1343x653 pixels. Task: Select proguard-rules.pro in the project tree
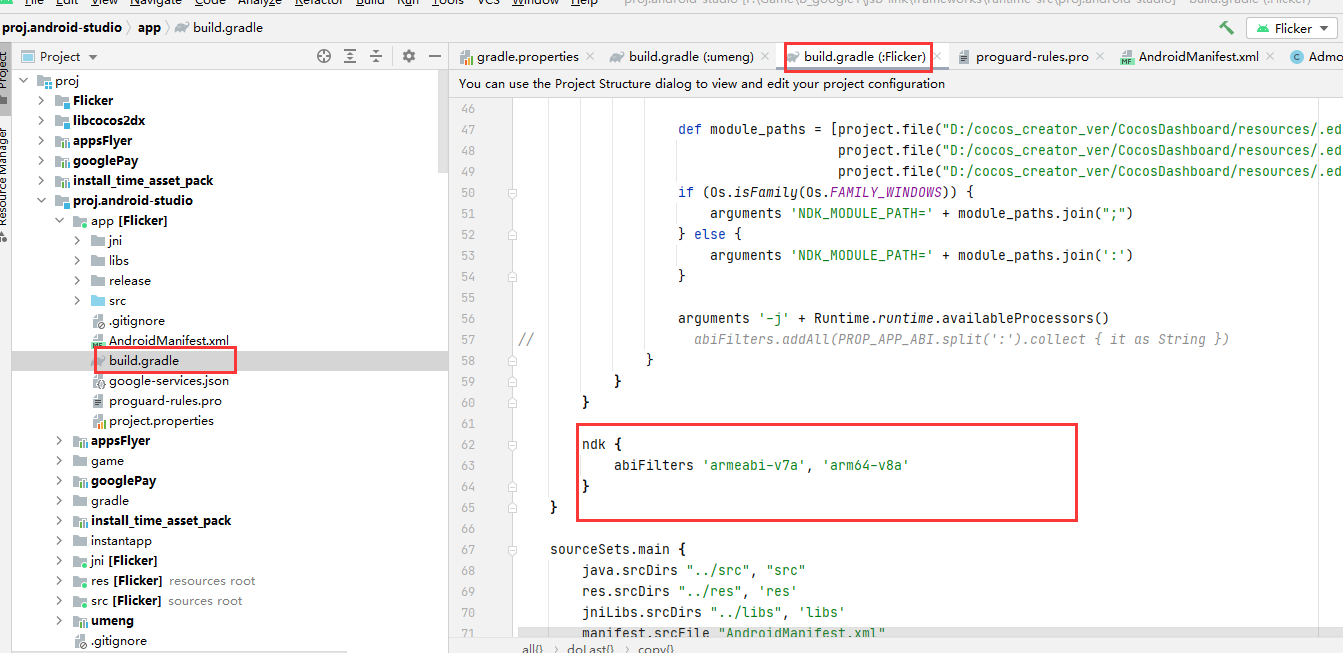165,401
